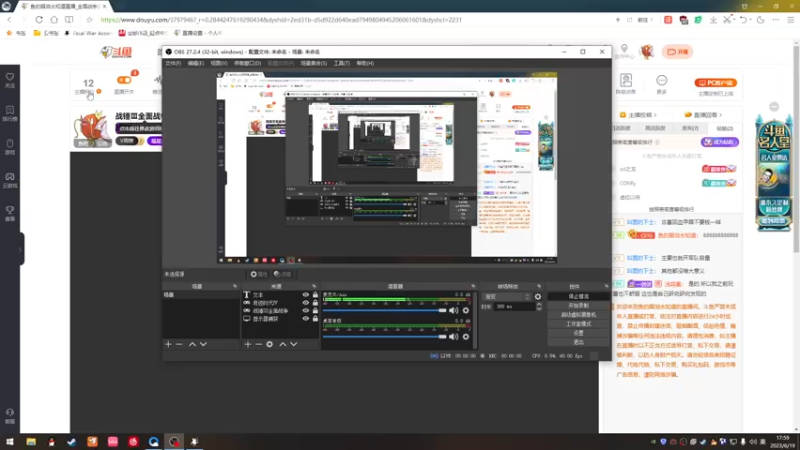Open the OBS Studio taskbar icon
This screenshot has width=800, height=450.
(174, 442)
